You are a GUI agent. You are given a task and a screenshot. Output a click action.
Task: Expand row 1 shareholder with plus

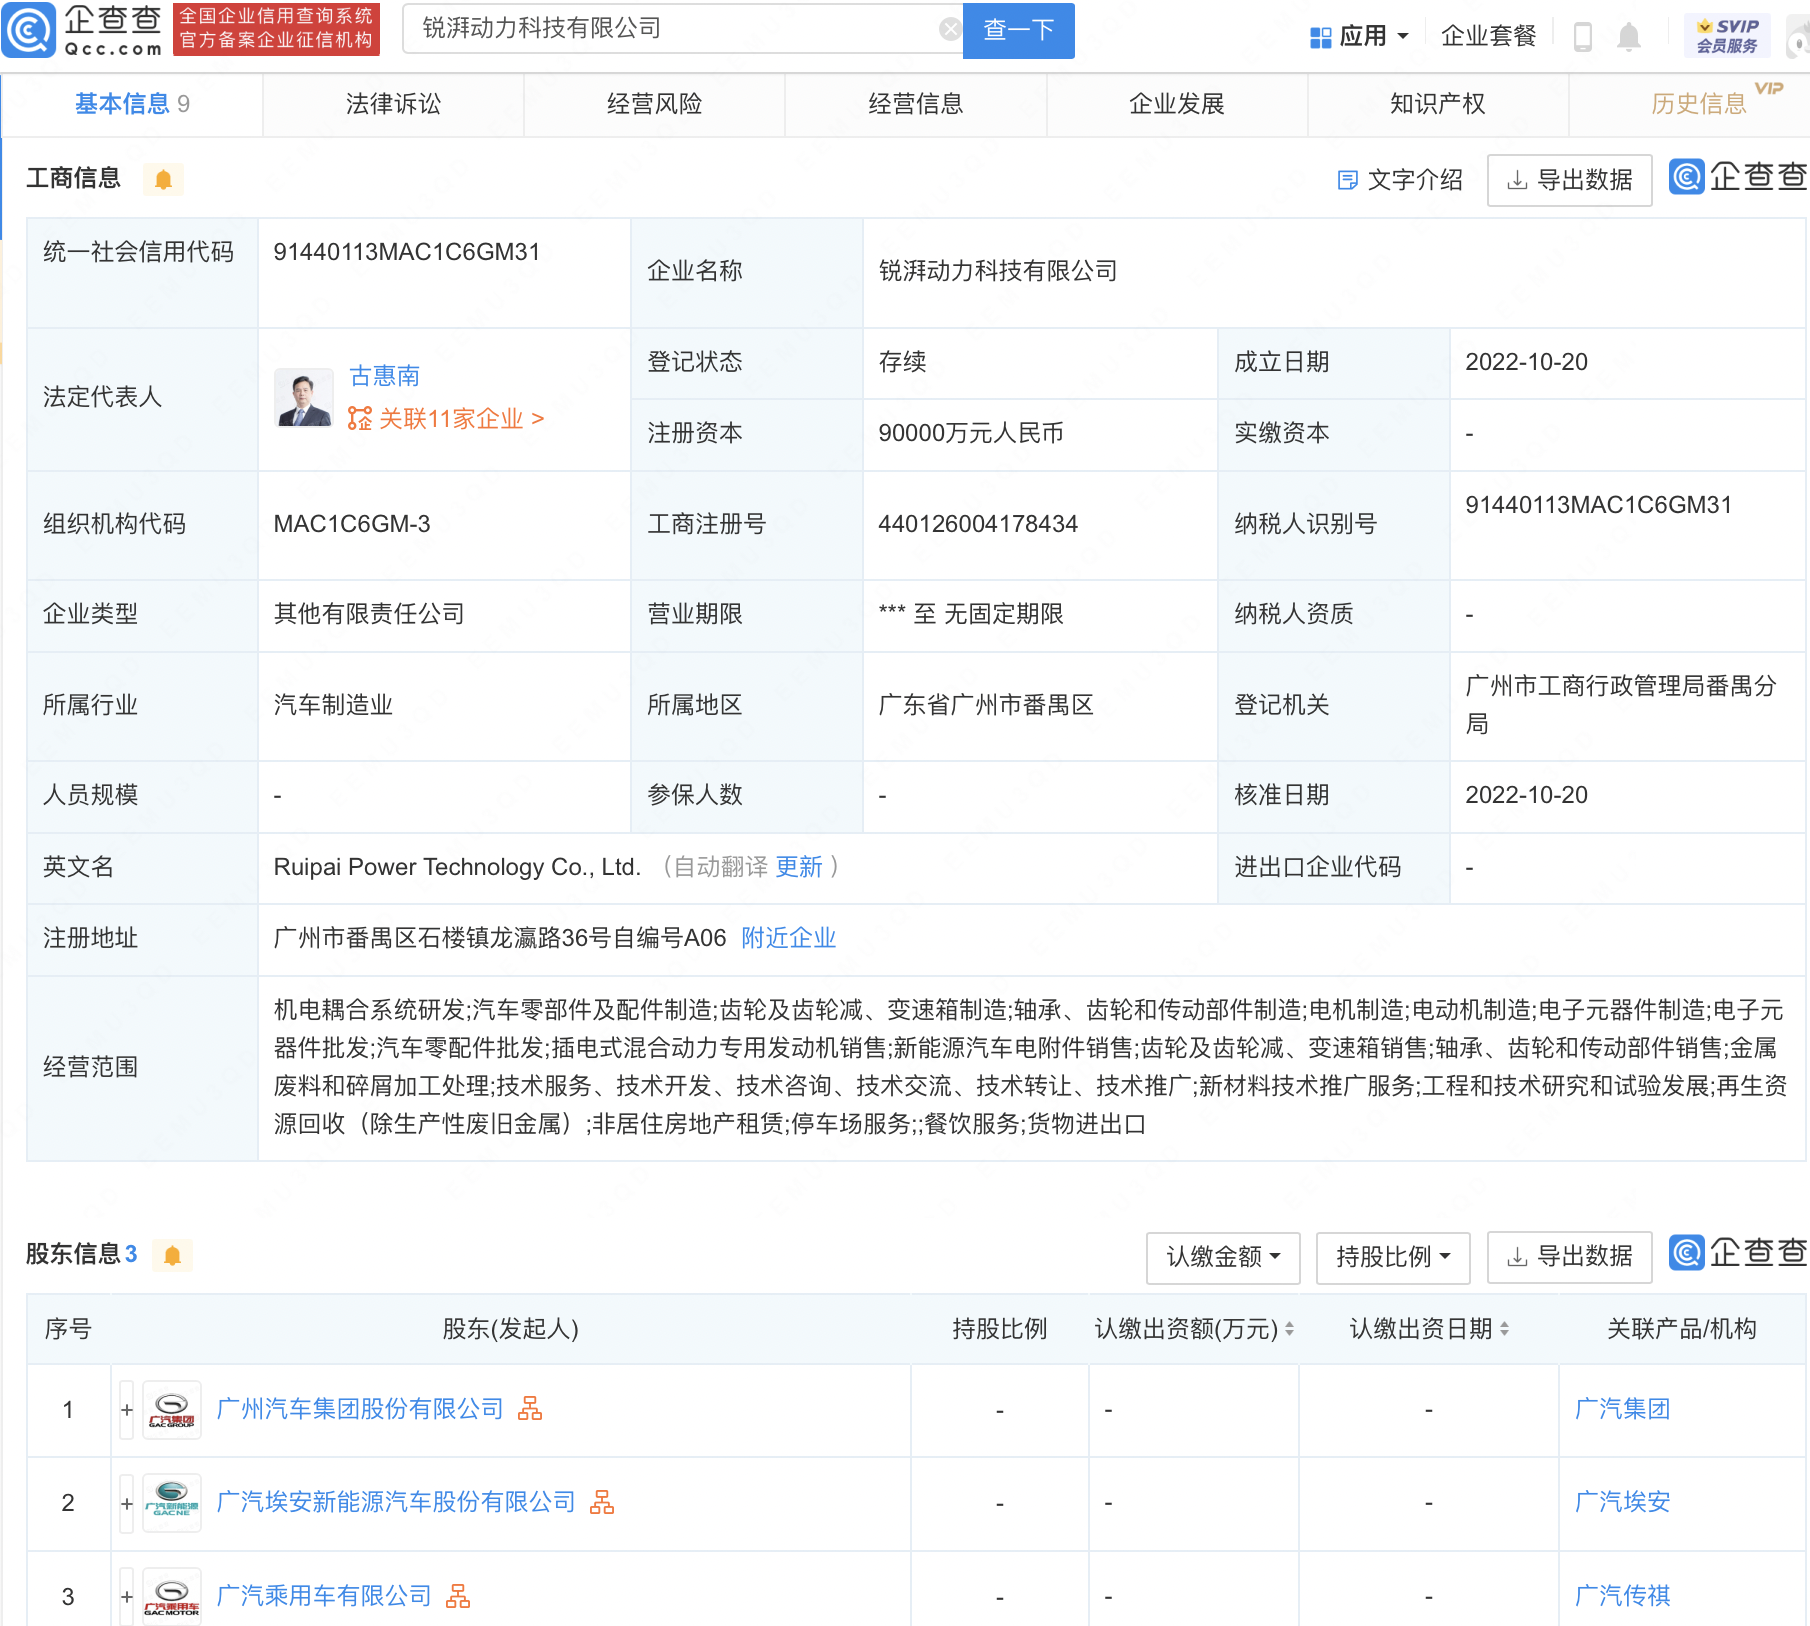coord(127,1410)
